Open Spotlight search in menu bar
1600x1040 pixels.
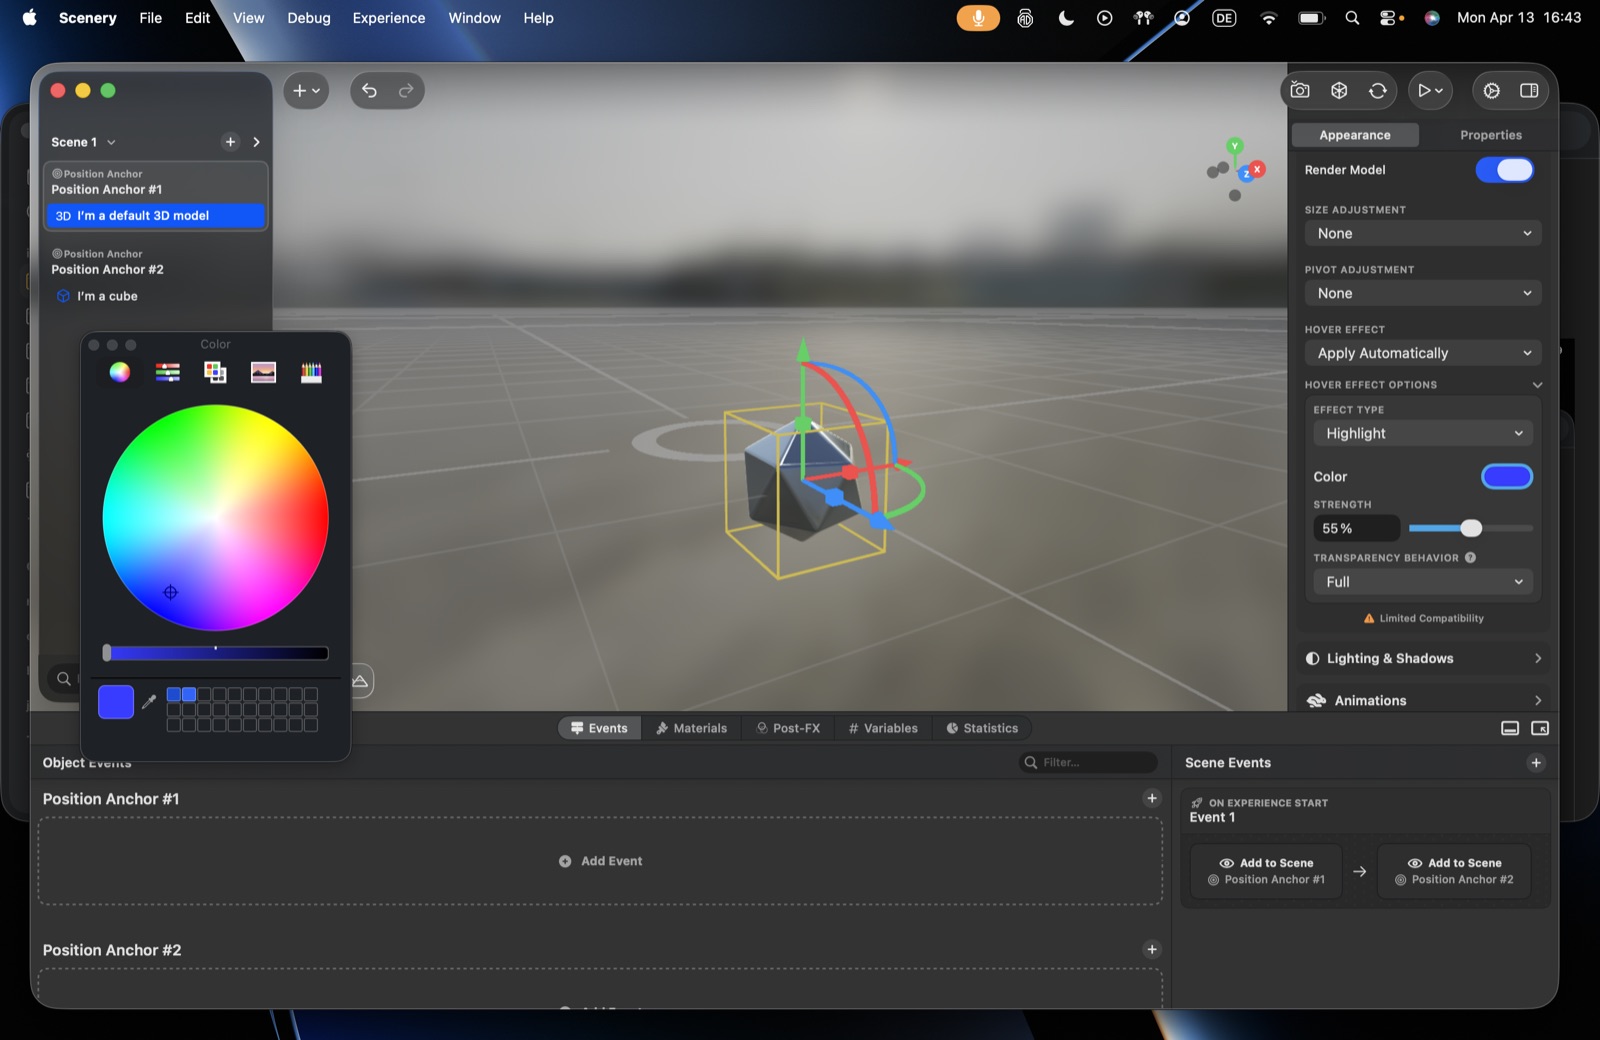pos(1352,18)
